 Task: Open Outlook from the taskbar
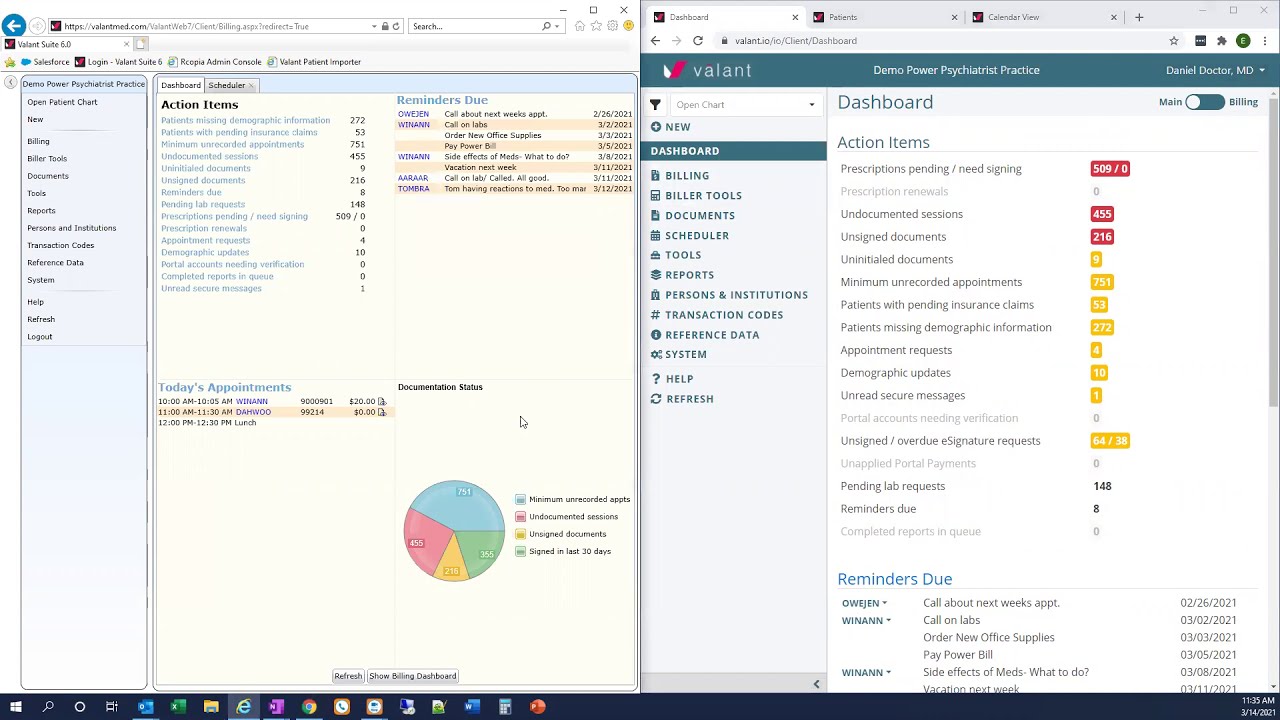tap(145, 707)
